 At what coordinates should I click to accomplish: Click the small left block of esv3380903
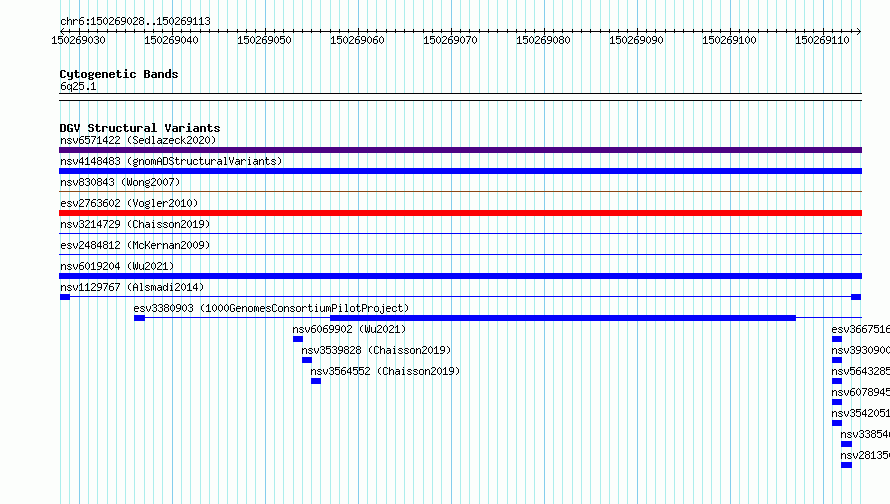pos(139,318)
